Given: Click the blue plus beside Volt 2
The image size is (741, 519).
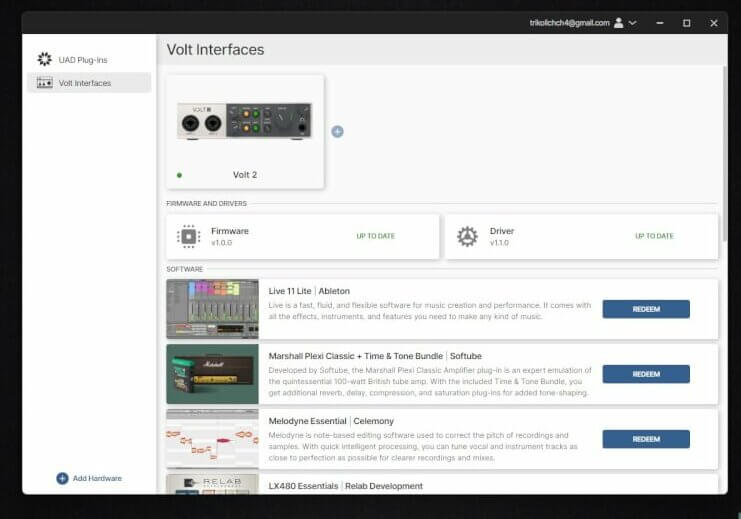Looking at the screenshot, I should (337, 132).
